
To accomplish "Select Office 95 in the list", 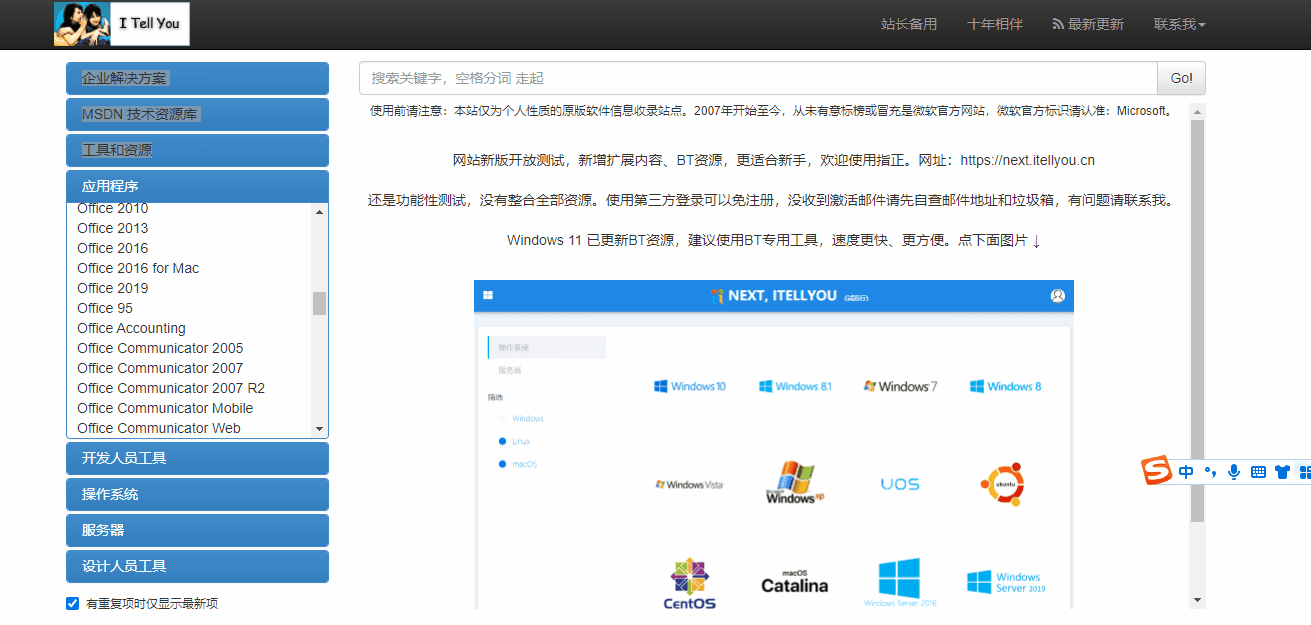I will coord(105,308).
